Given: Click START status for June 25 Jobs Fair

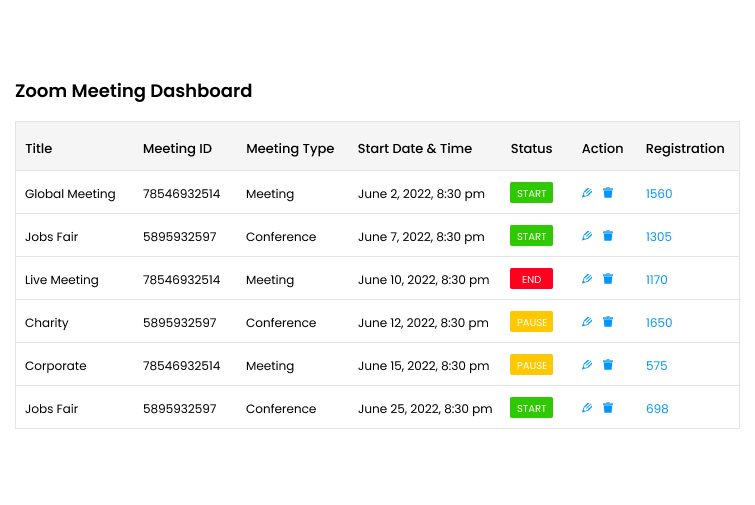Looking at the screenshot, I should 532,408.
